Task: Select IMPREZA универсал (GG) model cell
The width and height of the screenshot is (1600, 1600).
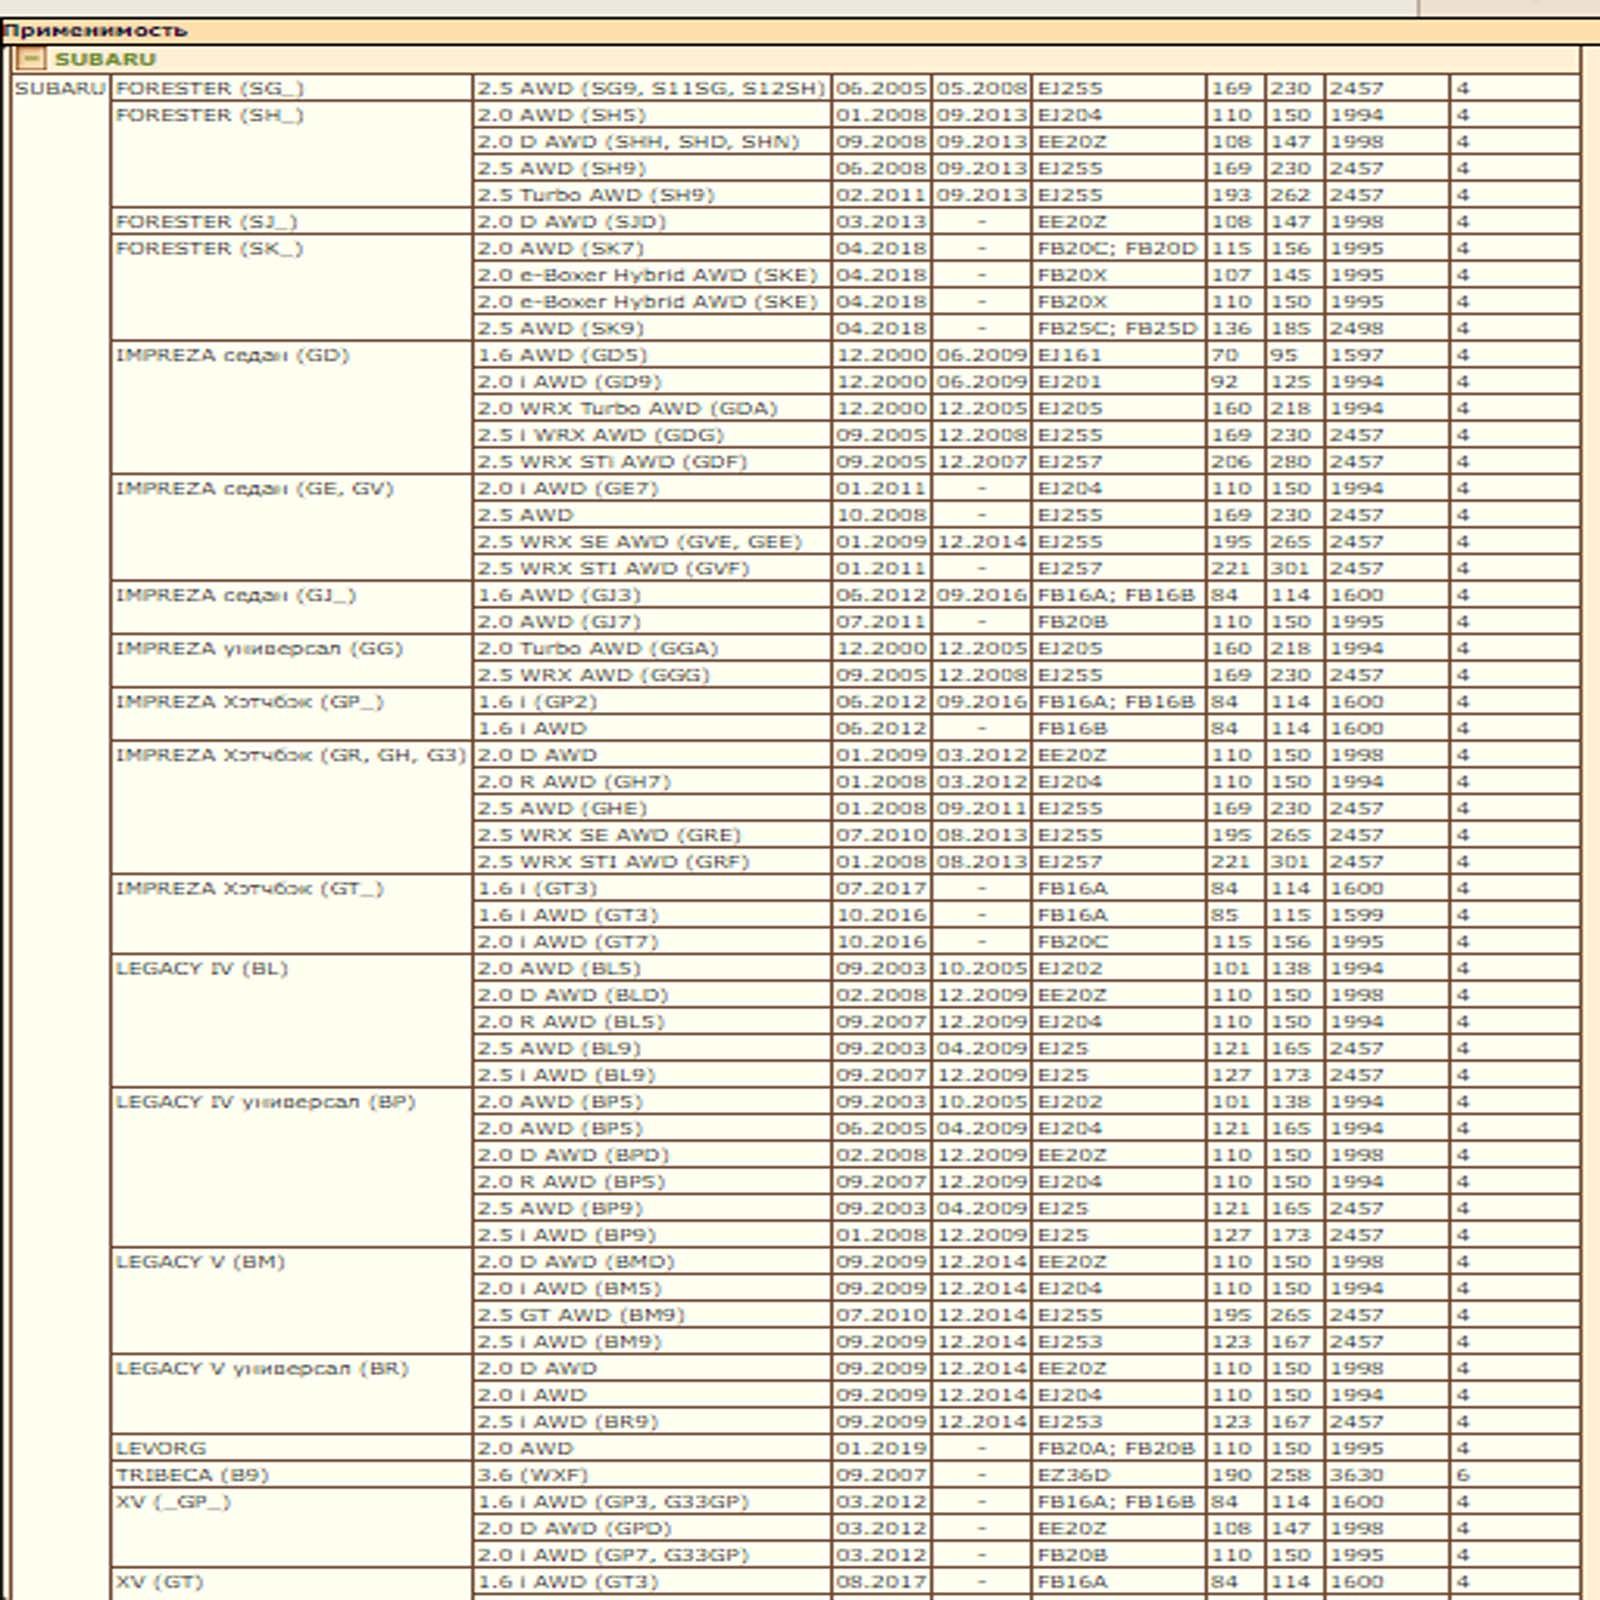Action: click(x=259, y=648)
